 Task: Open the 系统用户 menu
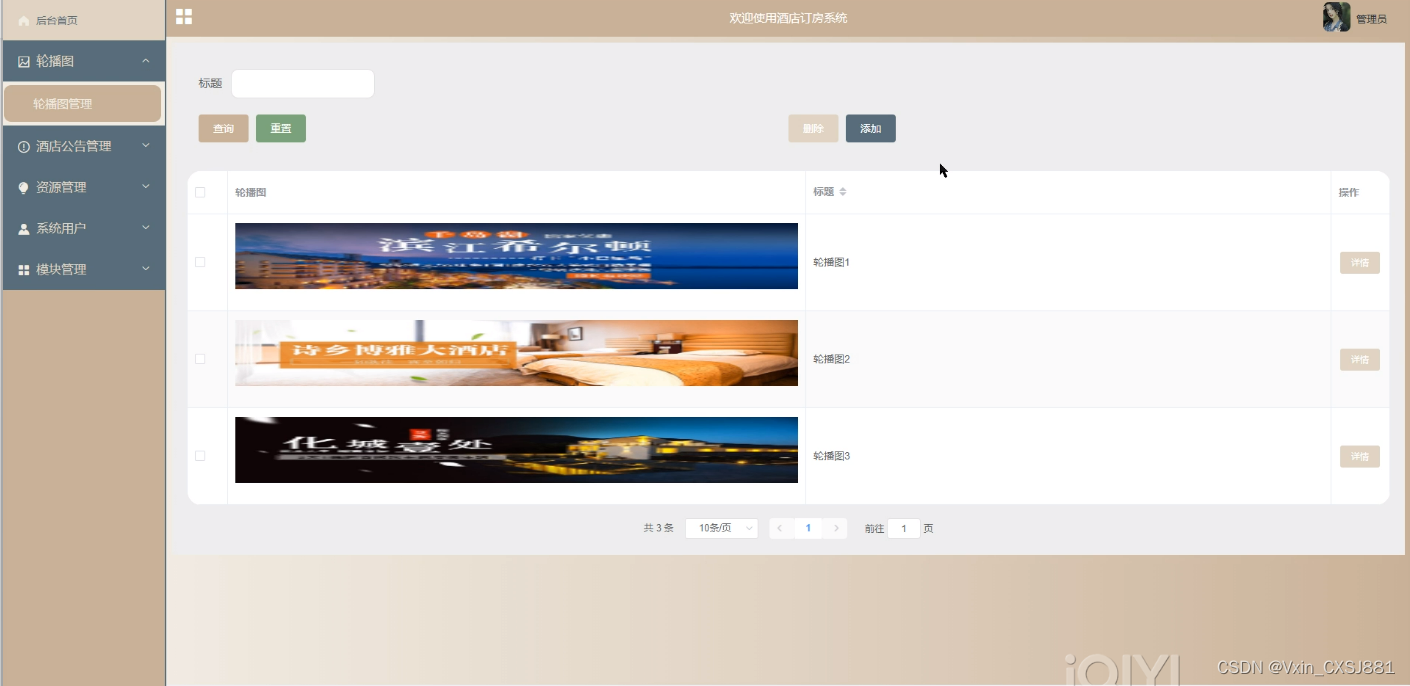click(83, 228)
